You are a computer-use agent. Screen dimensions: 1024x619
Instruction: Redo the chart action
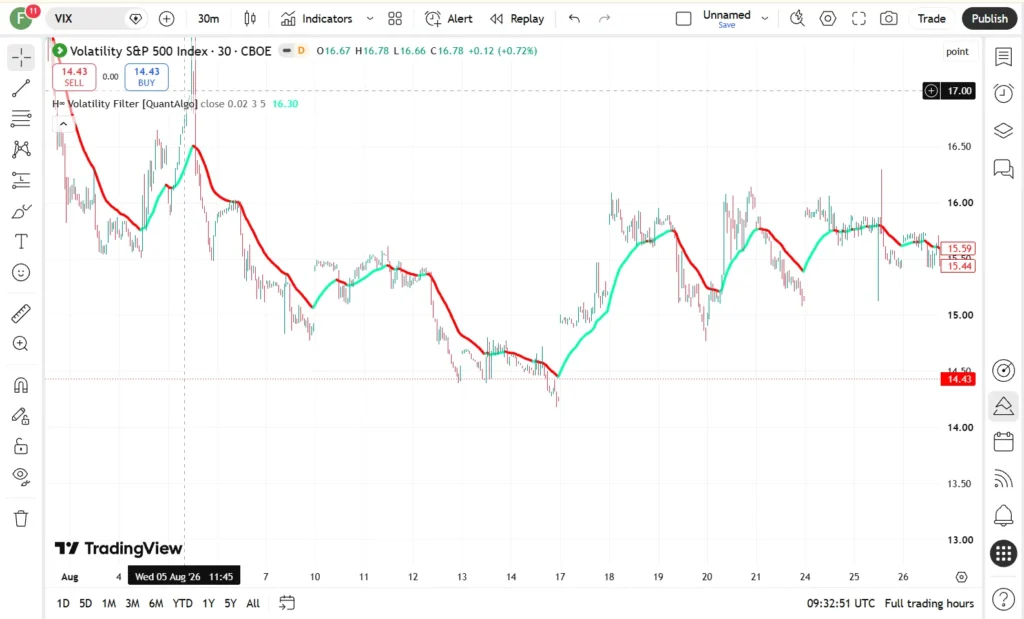[605, 19]
